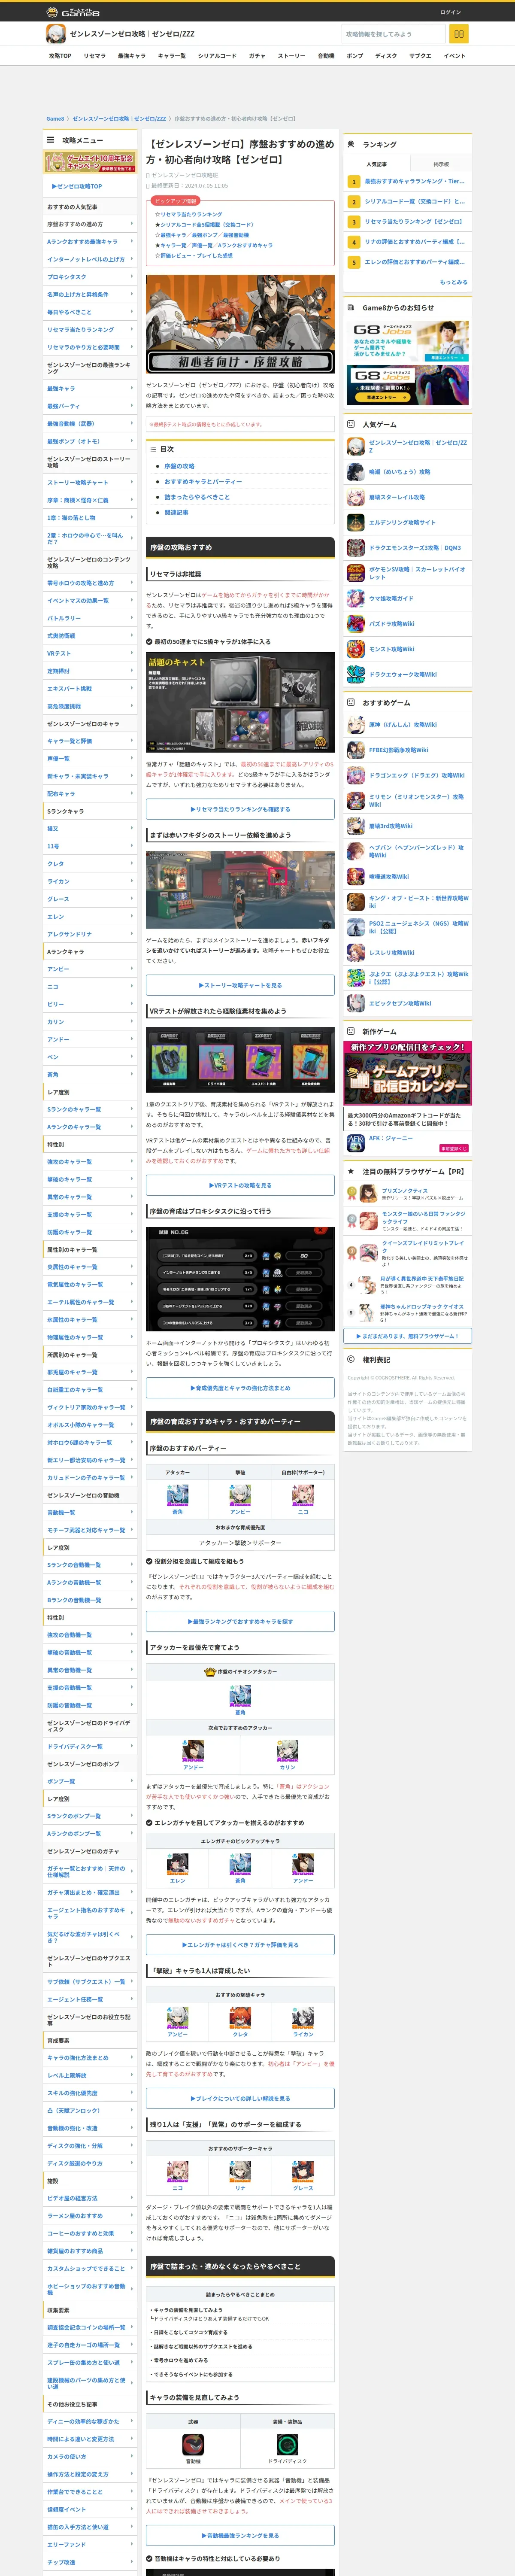Open リセマラ in navigation bar

pyautogui.click(x=94, y=56)
